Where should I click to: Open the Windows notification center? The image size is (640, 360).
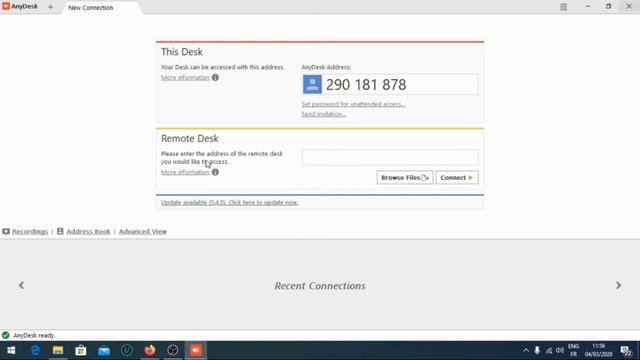click(x=626, y=351)
